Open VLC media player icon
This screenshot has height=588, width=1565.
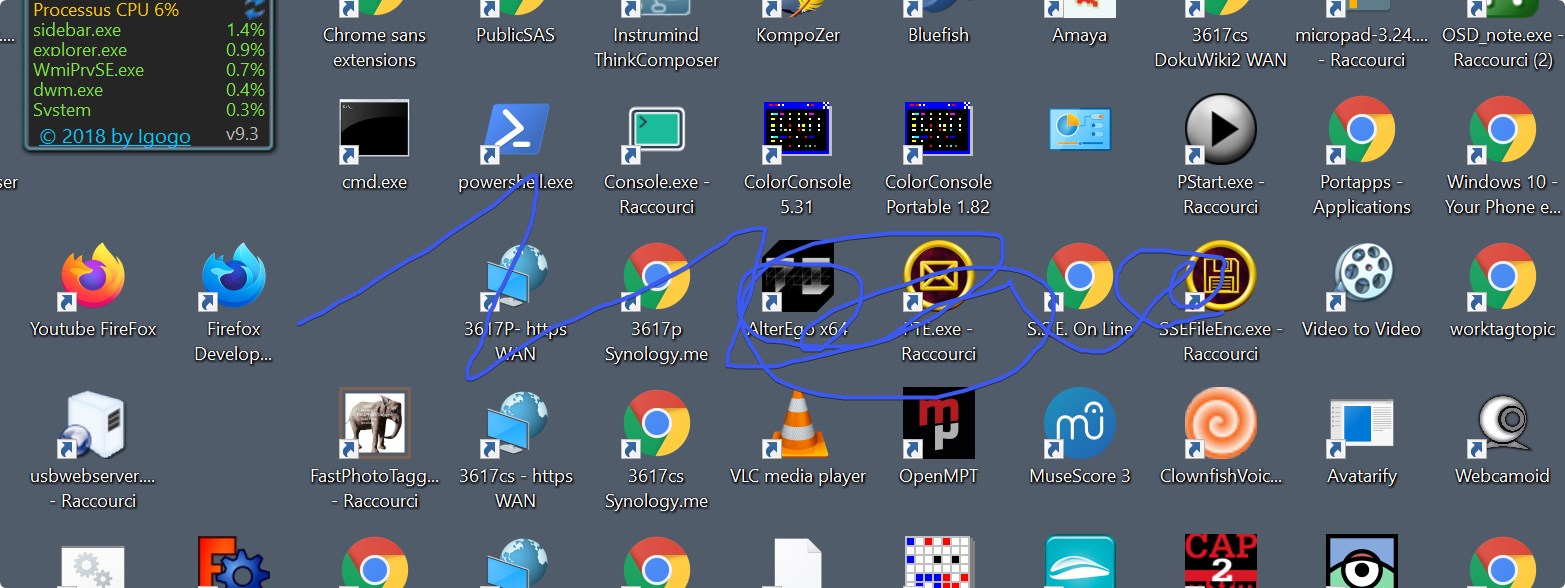(x=797, y=425)
